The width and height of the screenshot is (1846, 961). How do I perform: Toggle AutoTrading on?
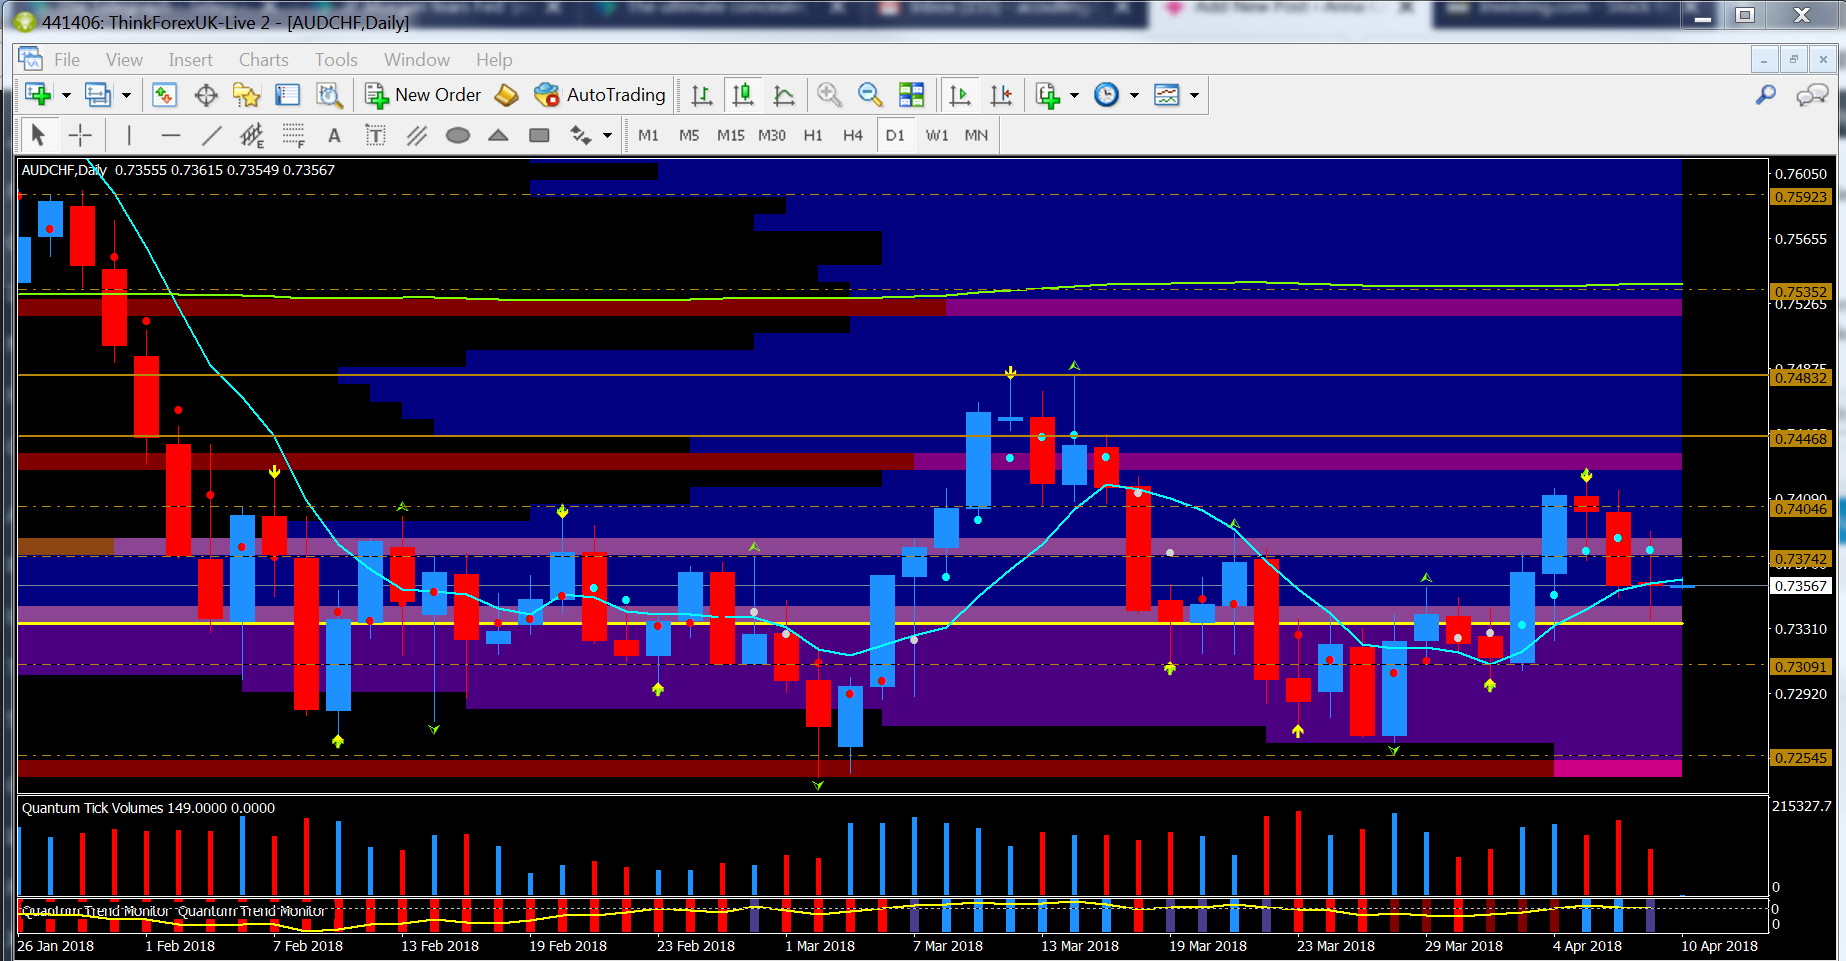coord(600,95)
